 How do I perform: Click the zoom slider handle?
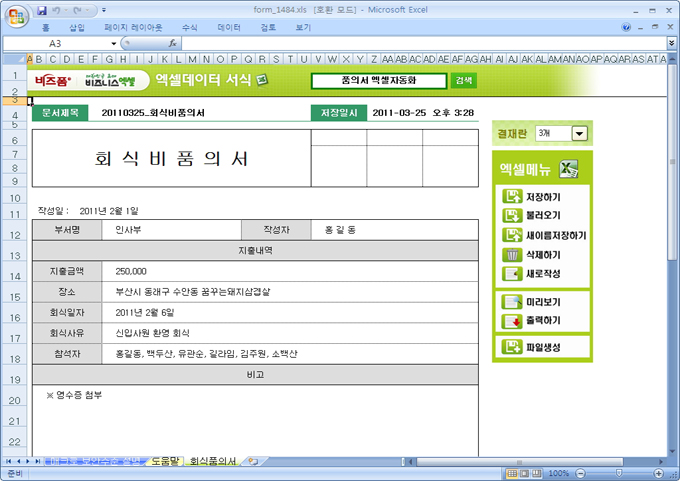pos(619,473)
